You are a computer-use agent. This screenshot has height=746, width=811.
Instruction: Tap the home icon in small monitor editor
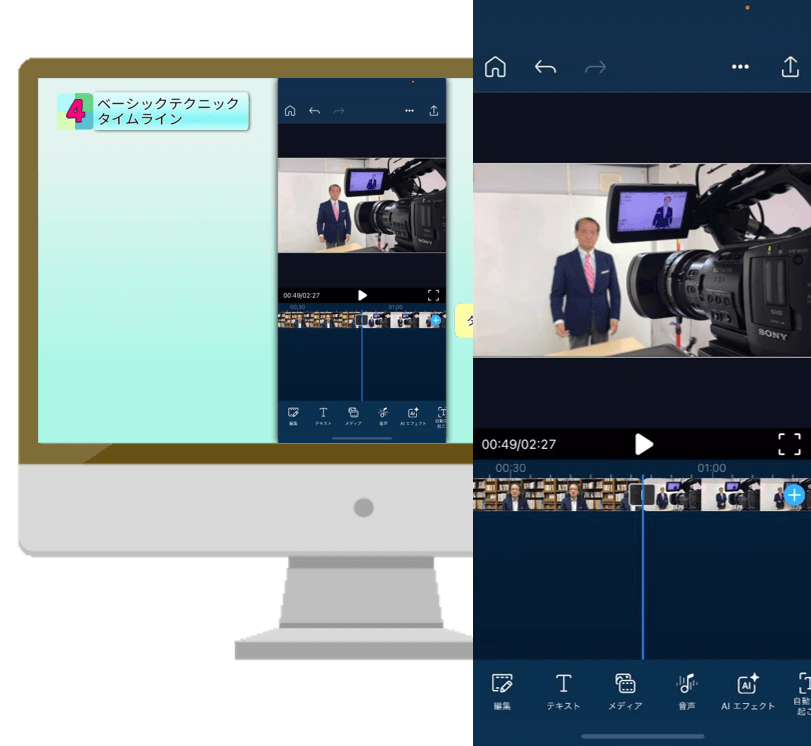pos(290,111)
